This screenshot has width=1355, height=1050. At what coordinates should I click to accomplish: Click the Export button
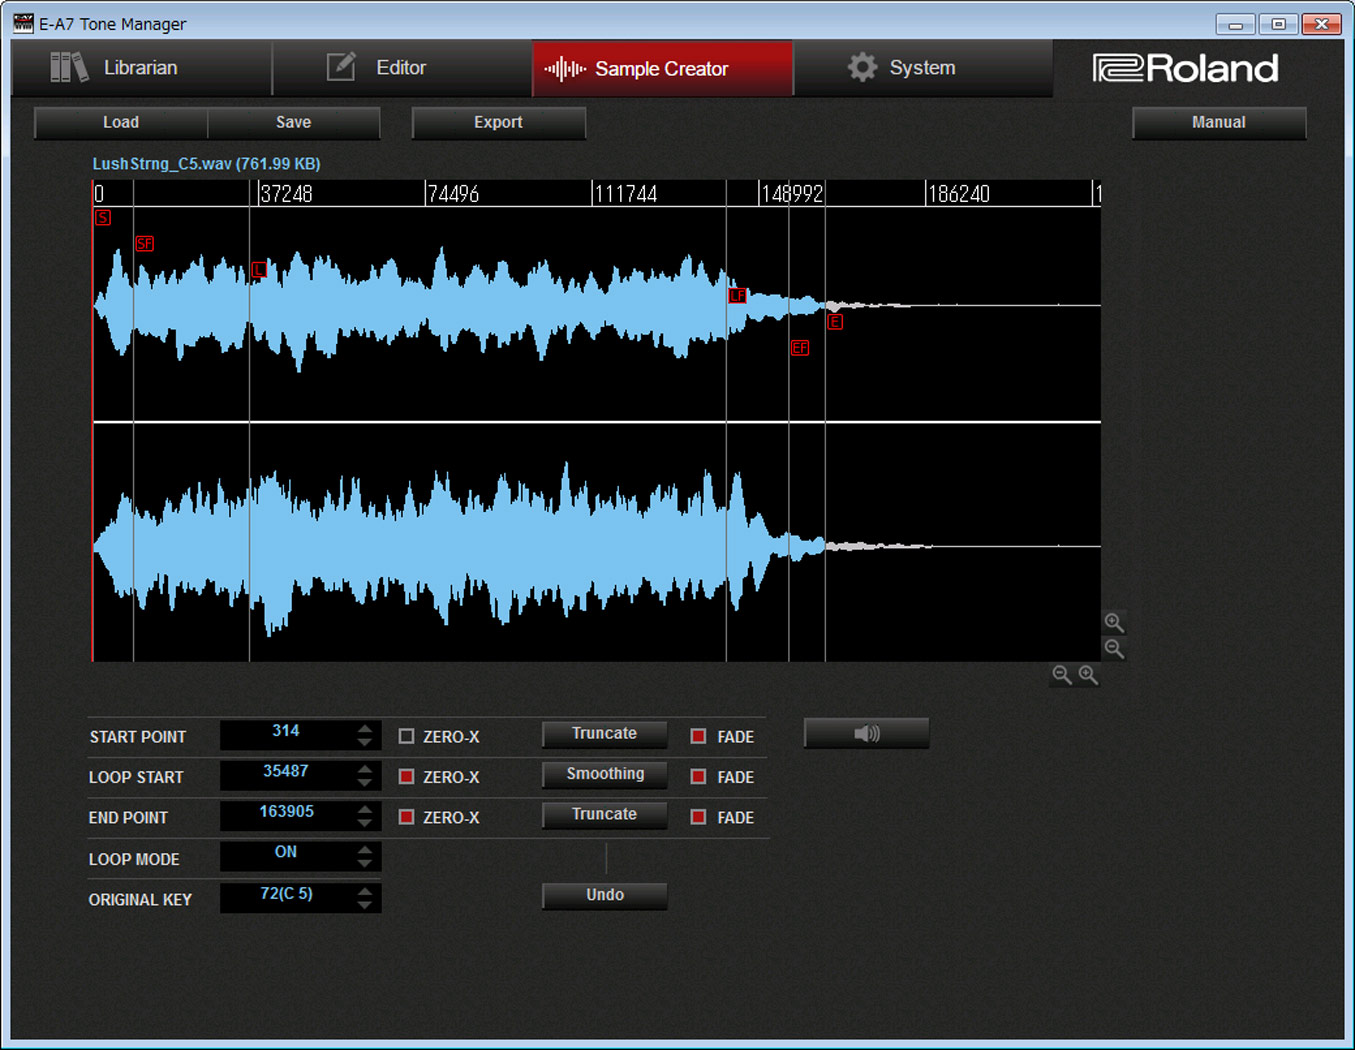[498, 122]
